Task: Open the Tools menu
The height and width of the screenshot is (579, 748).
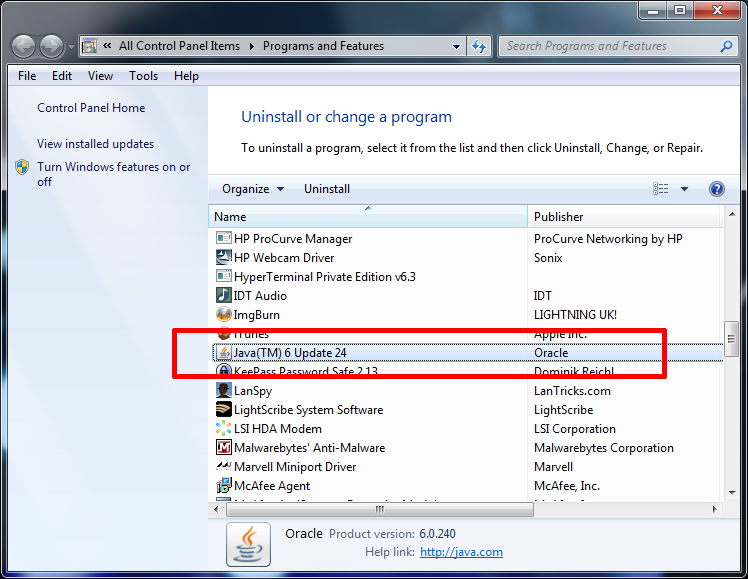Action: pyautogui.click(x=144, y=76)
